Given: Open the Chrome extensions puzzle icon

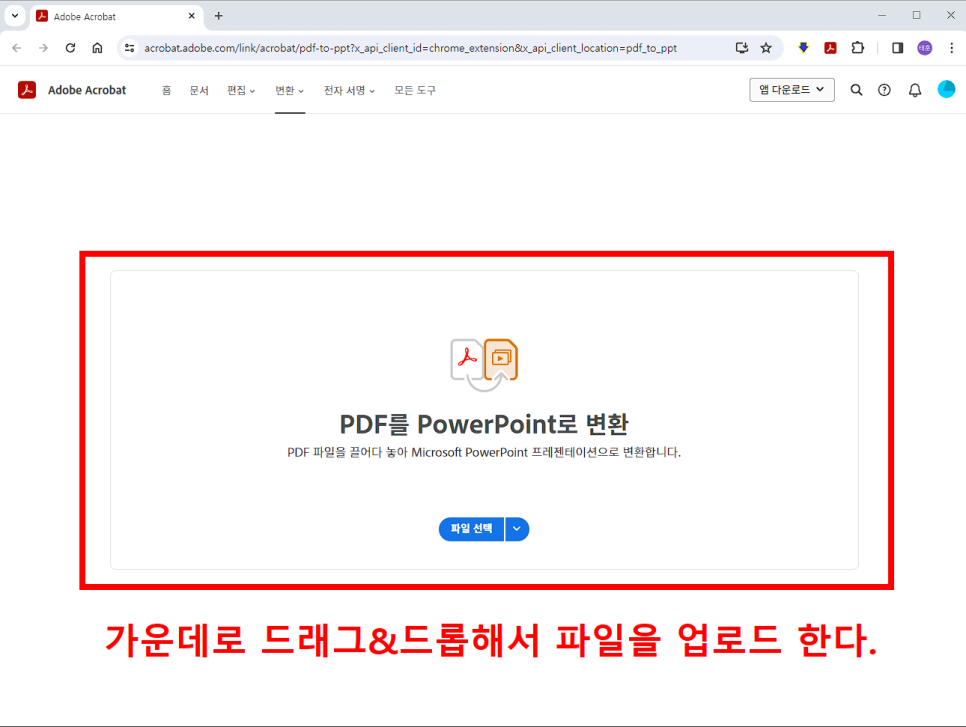Looking at the screenshot, I should (x=858, y=47).
